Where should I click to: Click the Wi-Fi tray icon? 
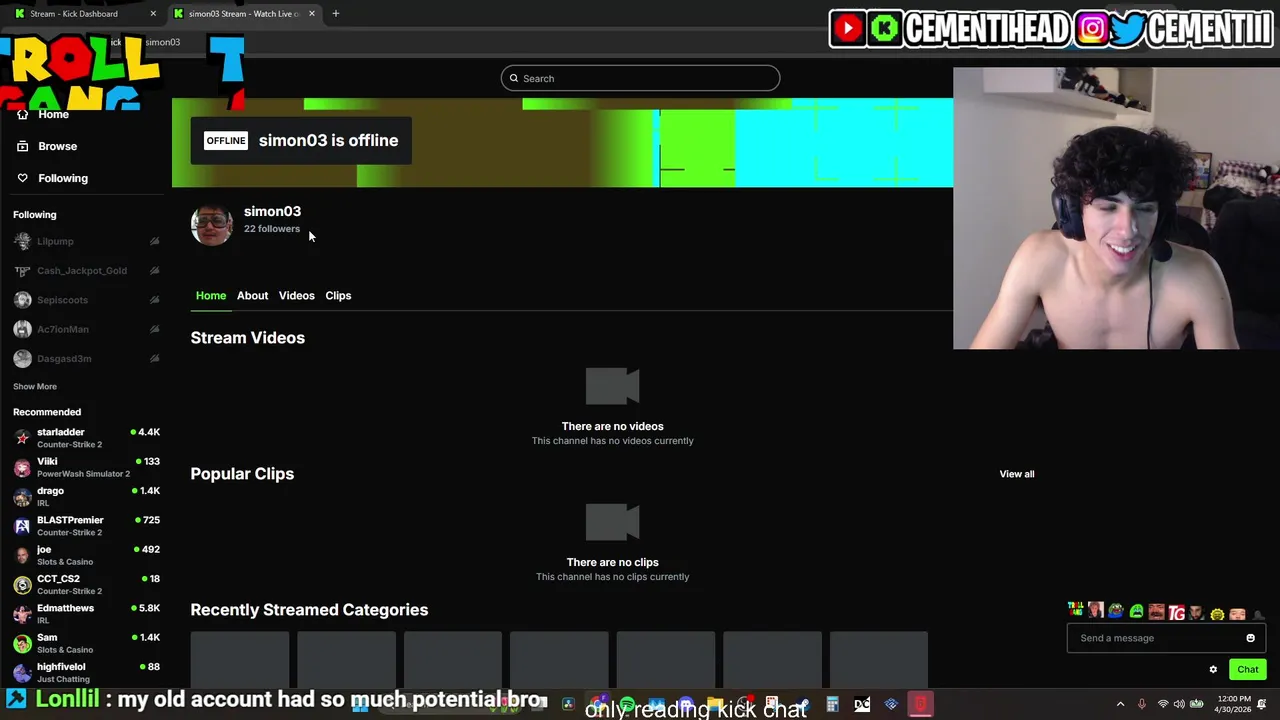(x=1163, y=704)
